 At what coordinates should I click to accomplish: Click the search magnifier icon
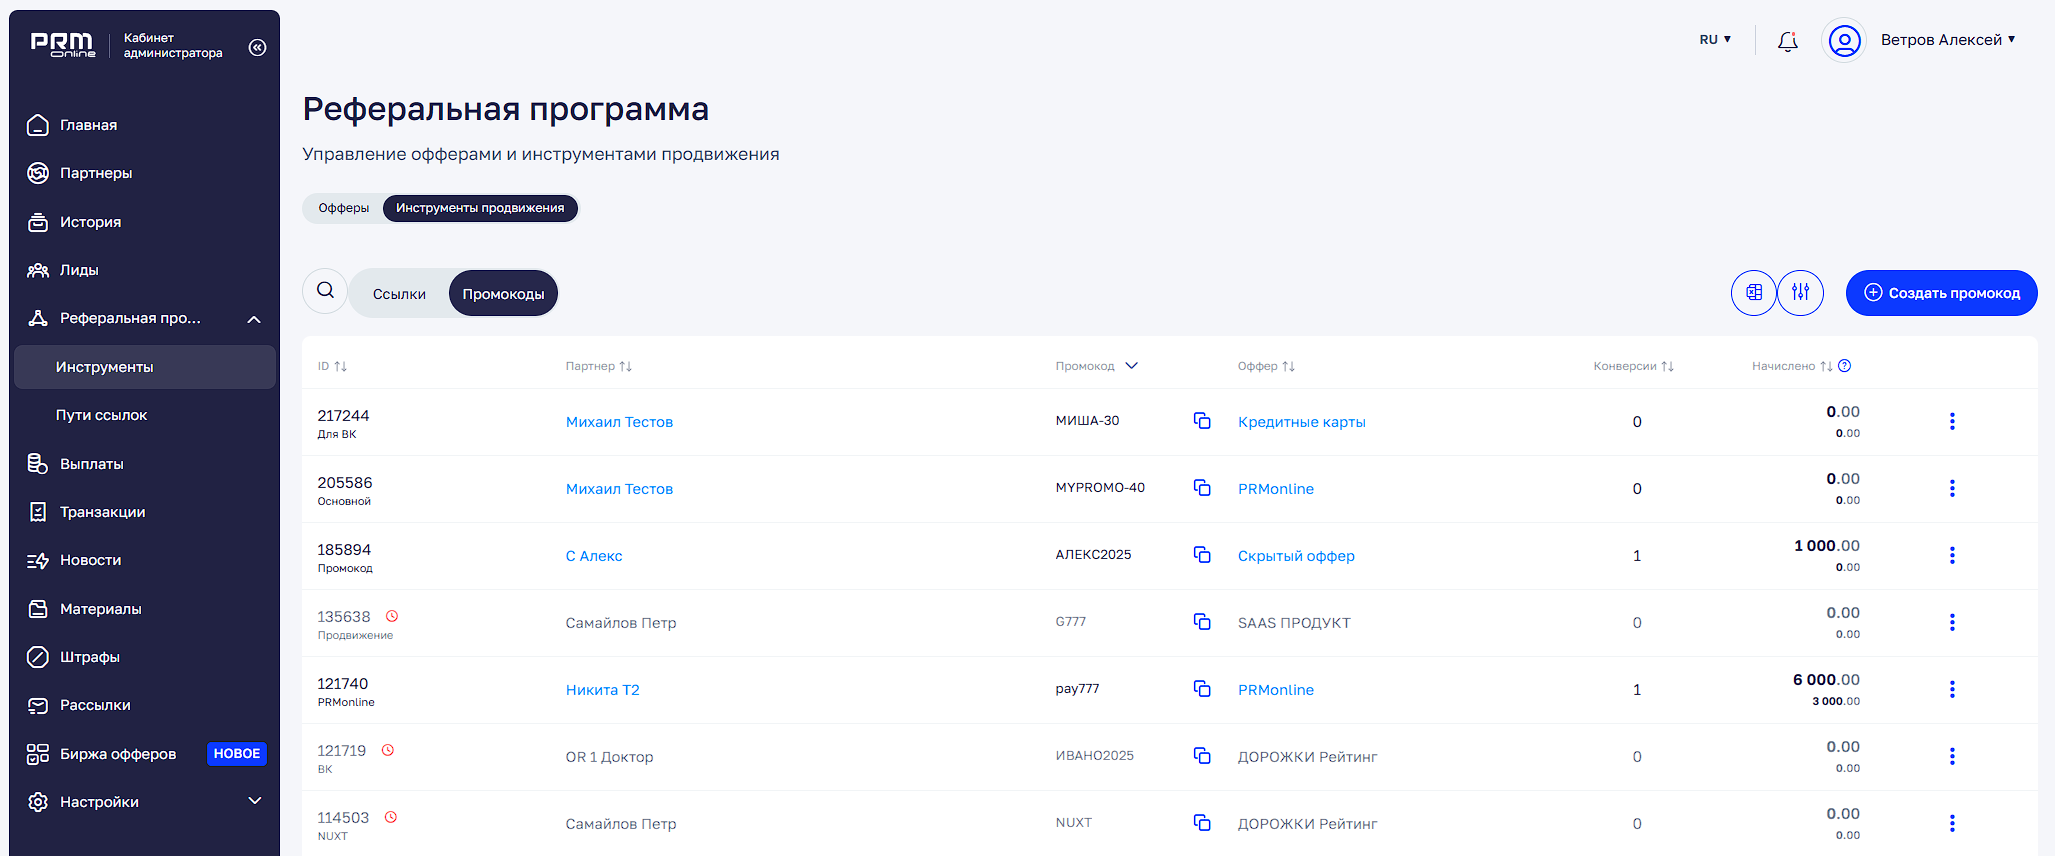point(325,291)
